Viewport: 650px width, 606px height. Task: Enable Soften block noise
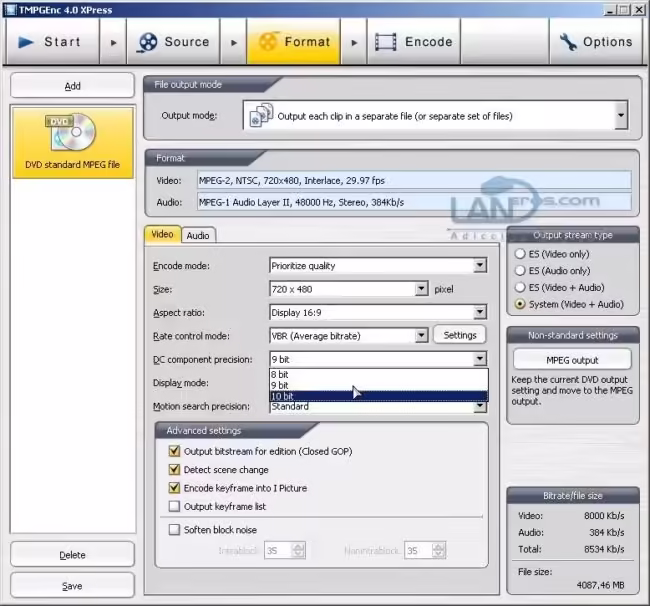(175, 529)
